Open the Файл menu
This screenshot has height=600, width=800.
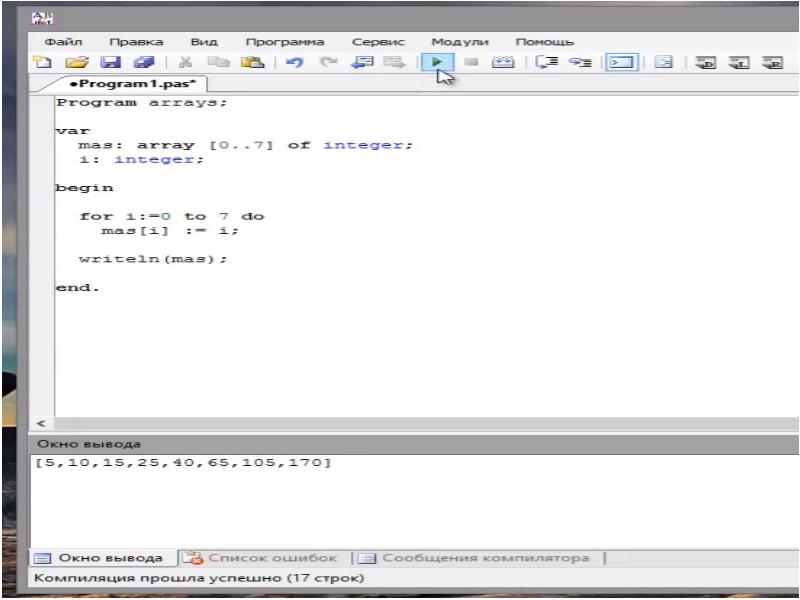pos(63,42)
